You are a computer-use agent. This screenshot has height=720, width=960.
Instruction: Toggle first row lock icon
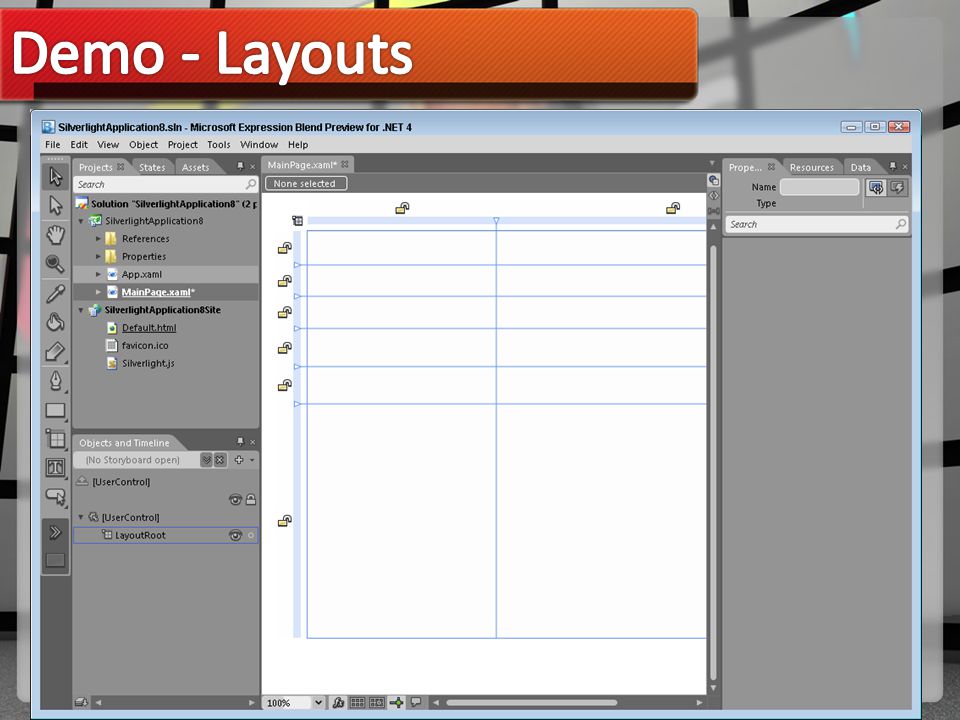[285, 248]
